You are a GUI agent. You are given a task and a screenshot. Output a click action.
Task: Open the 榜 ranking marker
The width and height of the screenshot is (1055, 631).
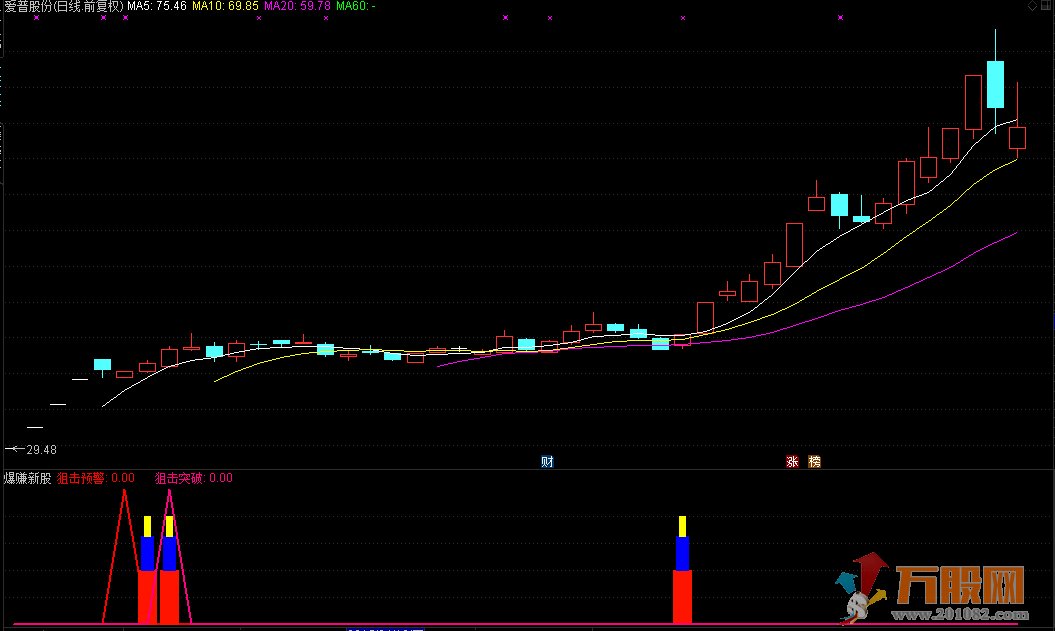(814, 461)
